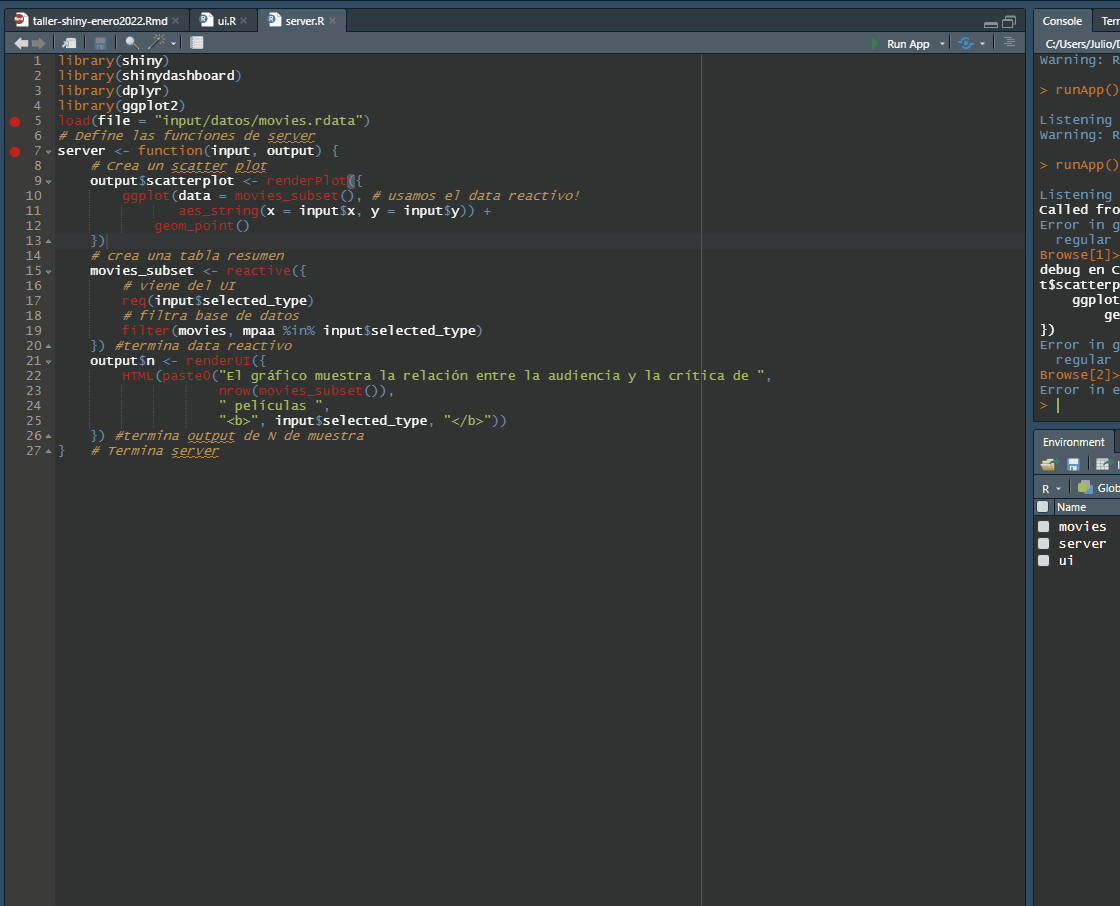The height and width of the screenshot is (906, 1120).
Task: Select the Environment tab
Action: [x=1074, y=442]
